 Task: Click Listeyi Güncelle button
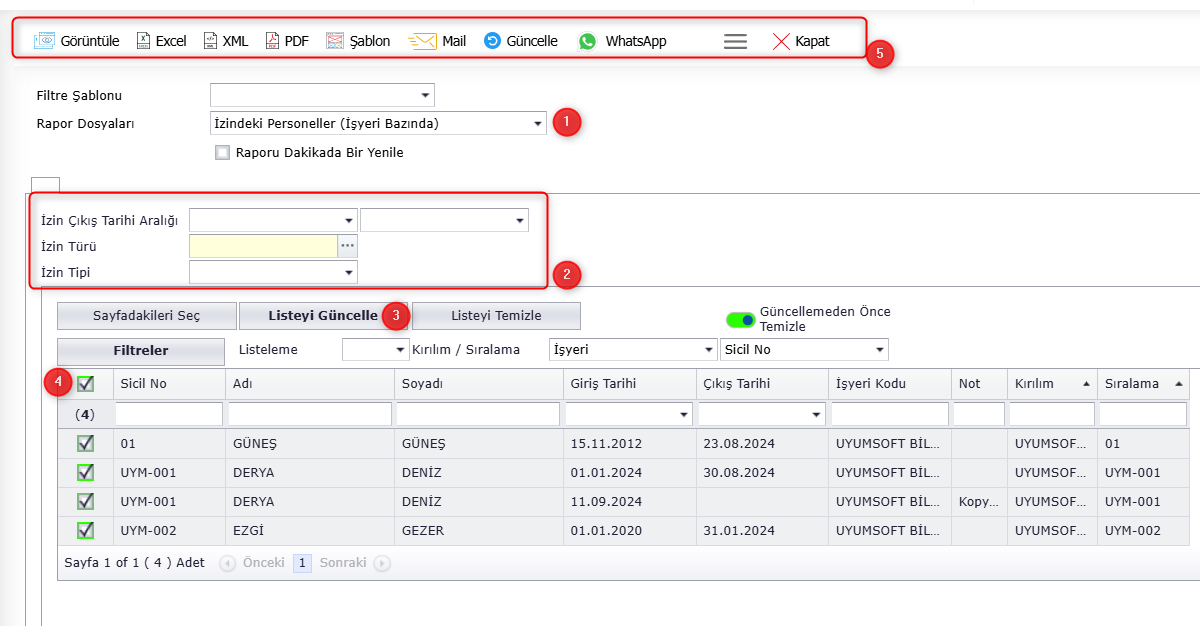[323, 316]
